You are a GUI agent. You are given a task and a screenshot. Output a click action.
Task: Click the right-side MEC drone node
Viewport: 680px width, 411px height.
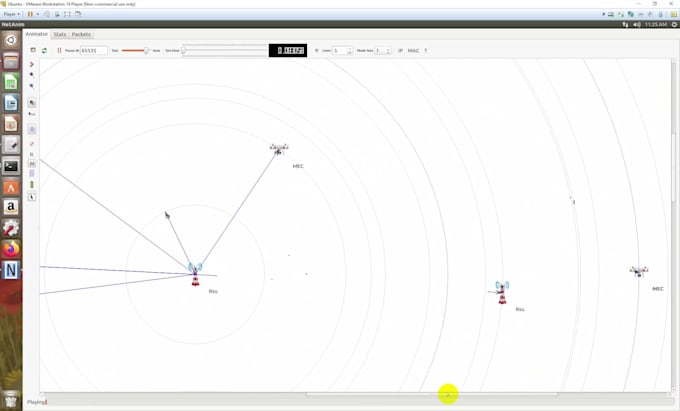(639, 271)
